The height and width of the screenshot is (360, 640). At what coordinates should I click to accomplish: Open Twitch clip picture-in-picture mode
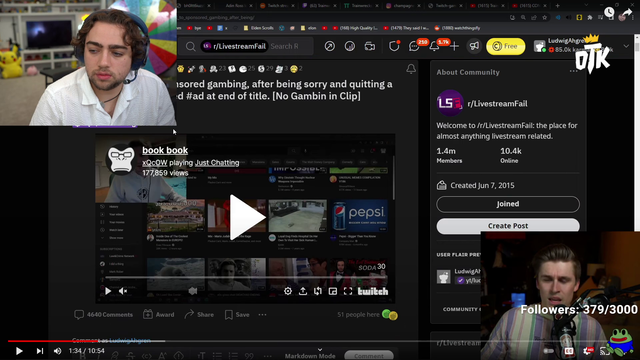tap(333, 291)
